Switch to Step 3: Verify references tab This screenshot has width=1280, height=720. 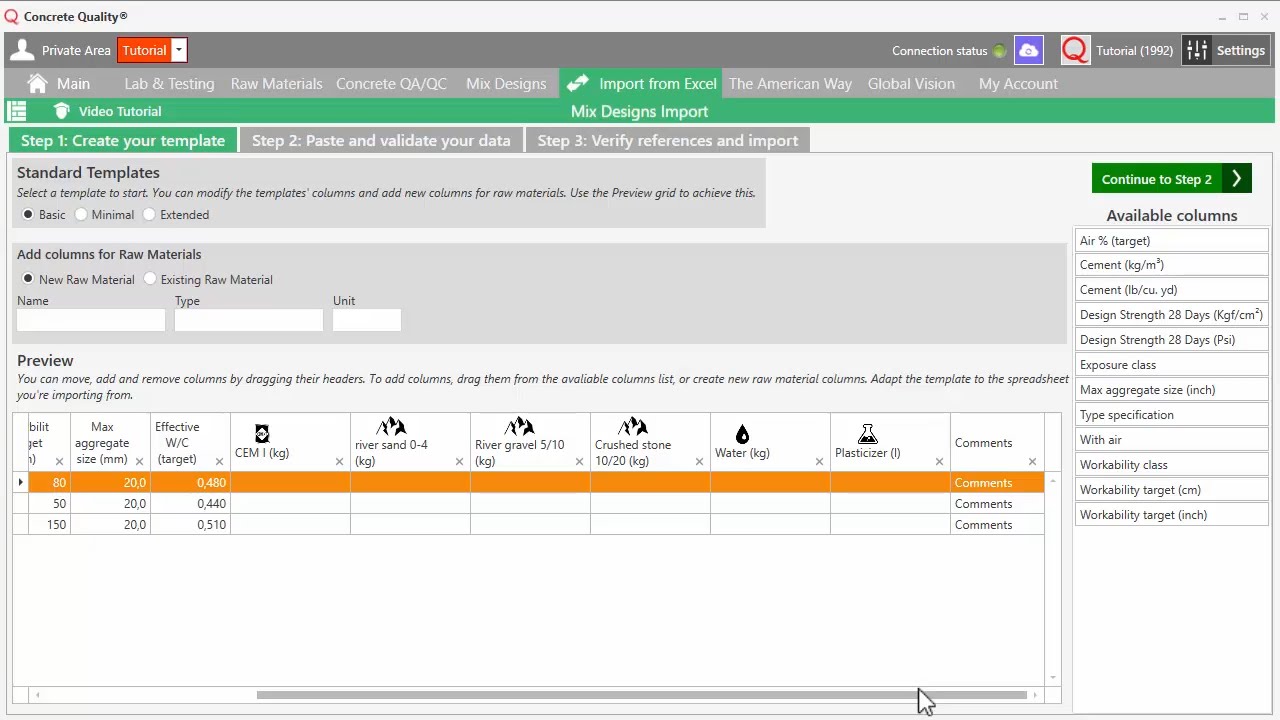point(668,140)
